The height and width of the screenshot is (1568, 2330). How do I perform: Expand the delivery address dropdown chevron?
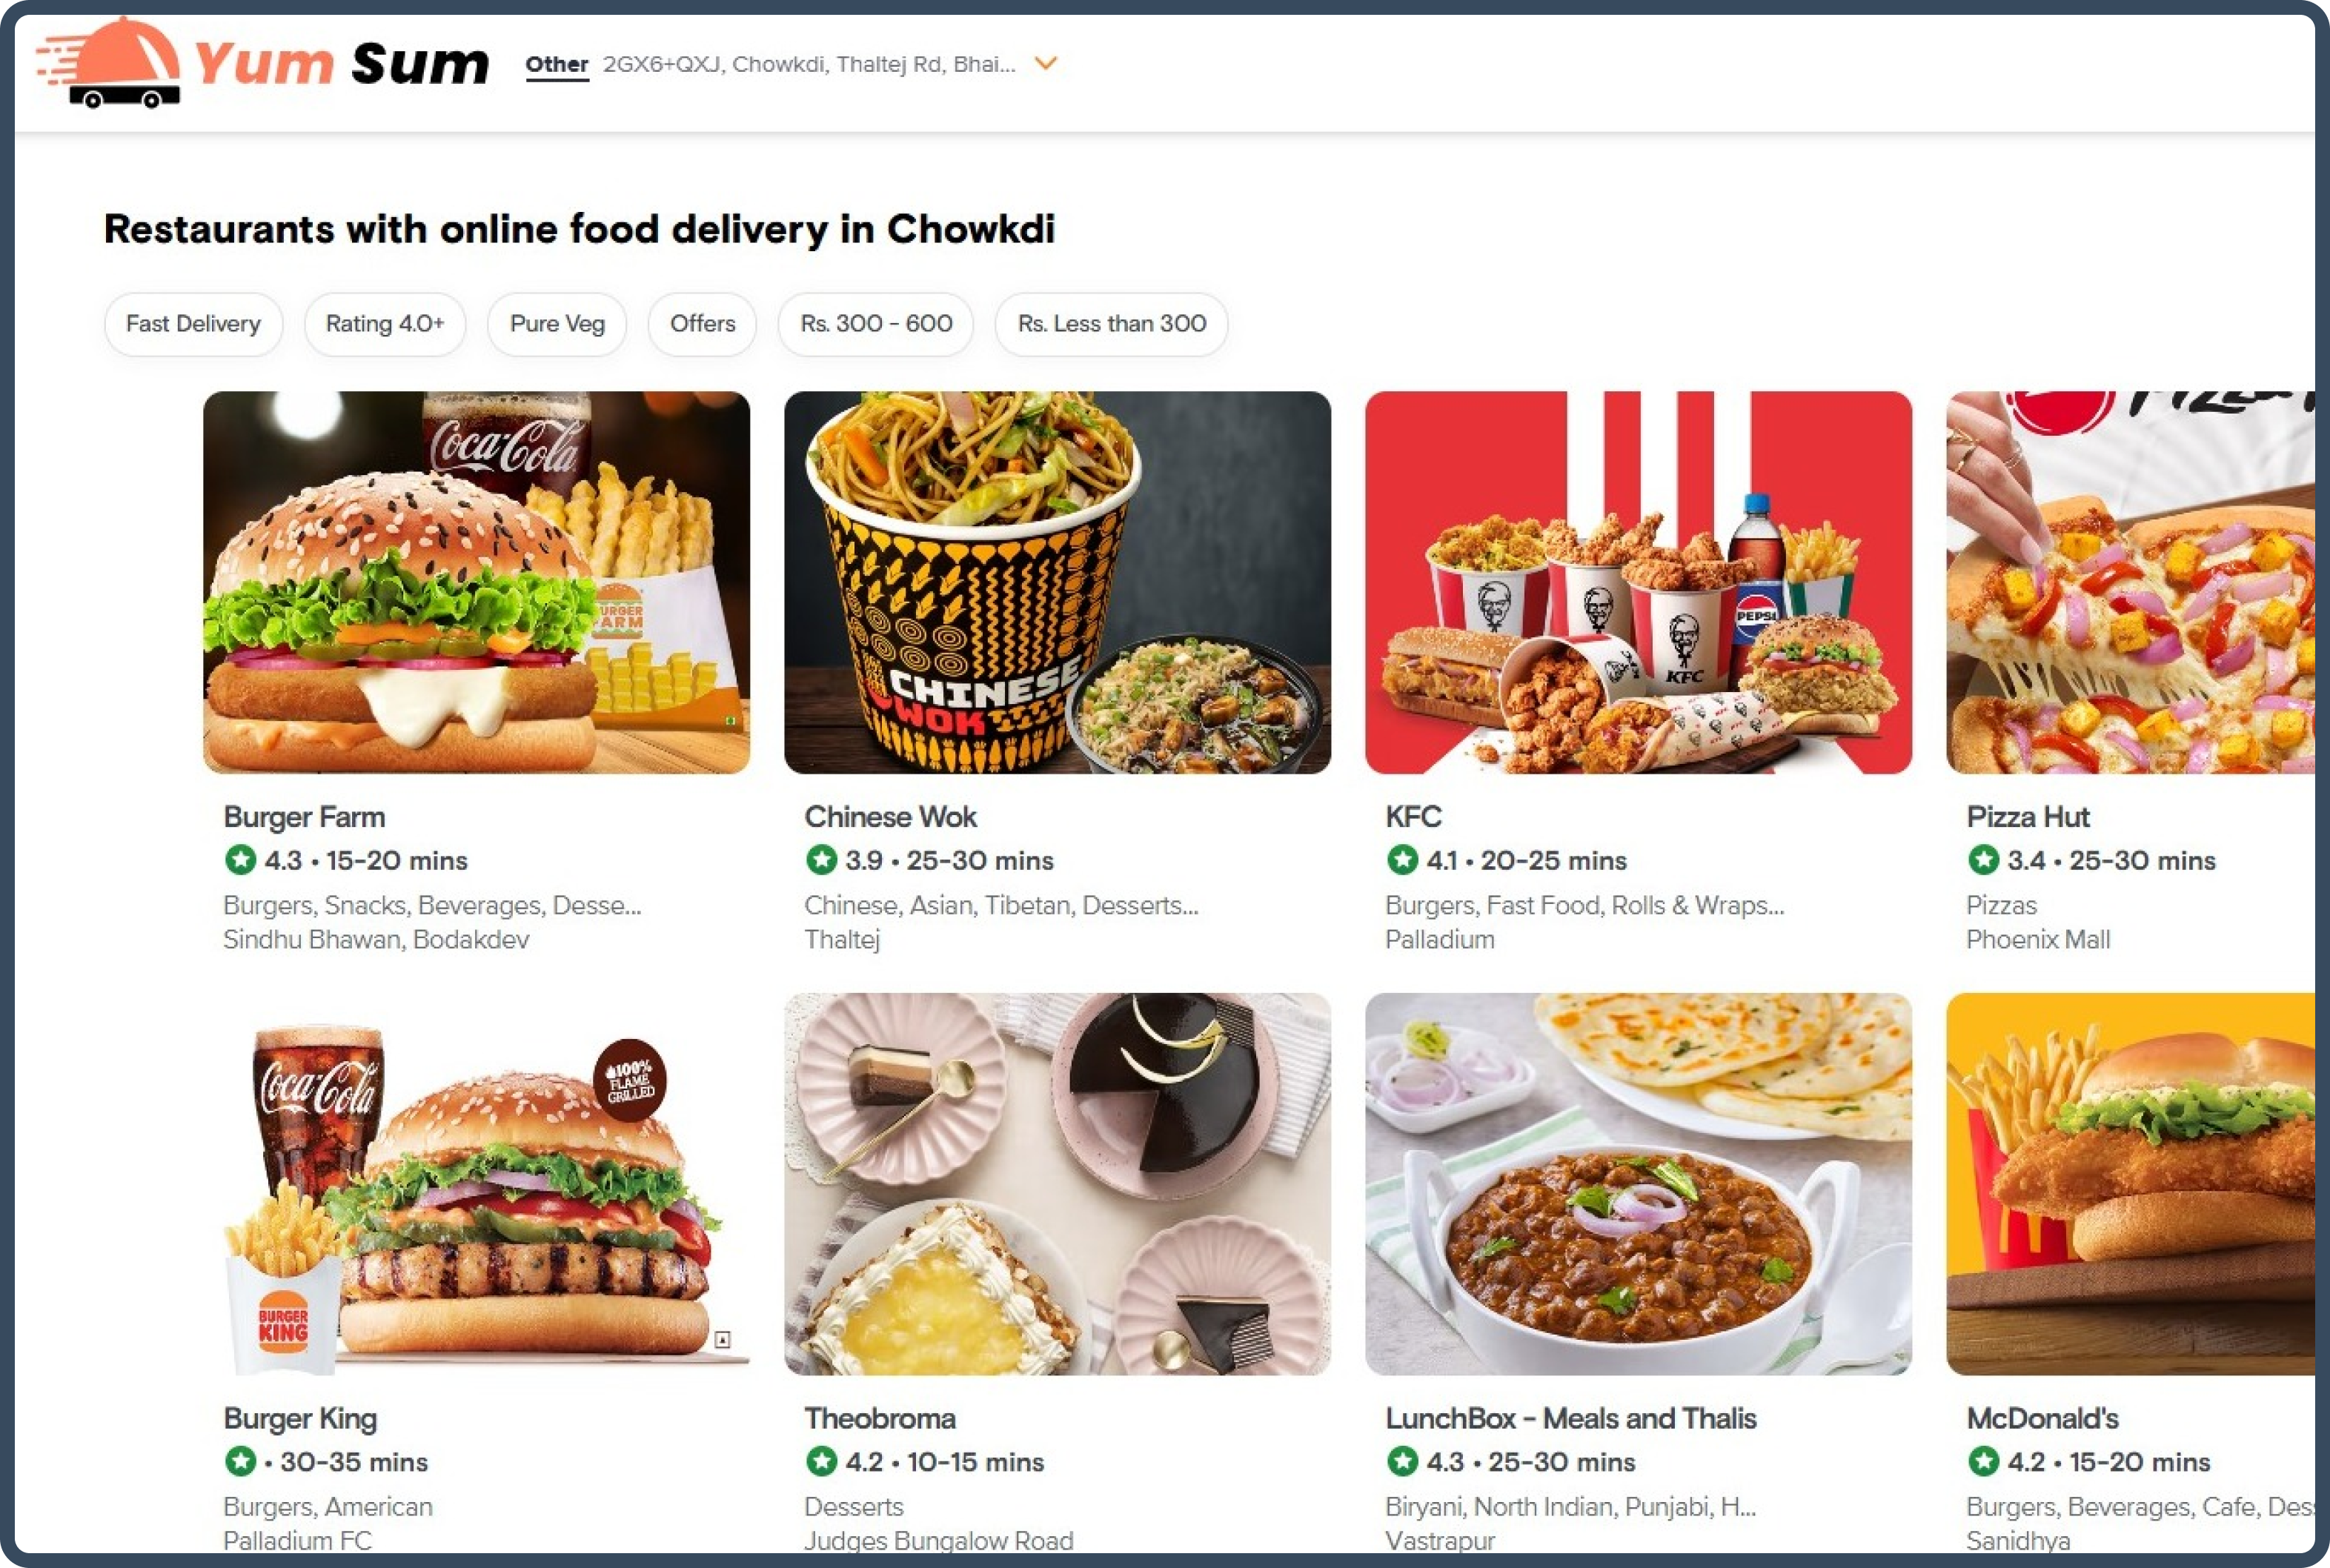tap(1045, 63)
